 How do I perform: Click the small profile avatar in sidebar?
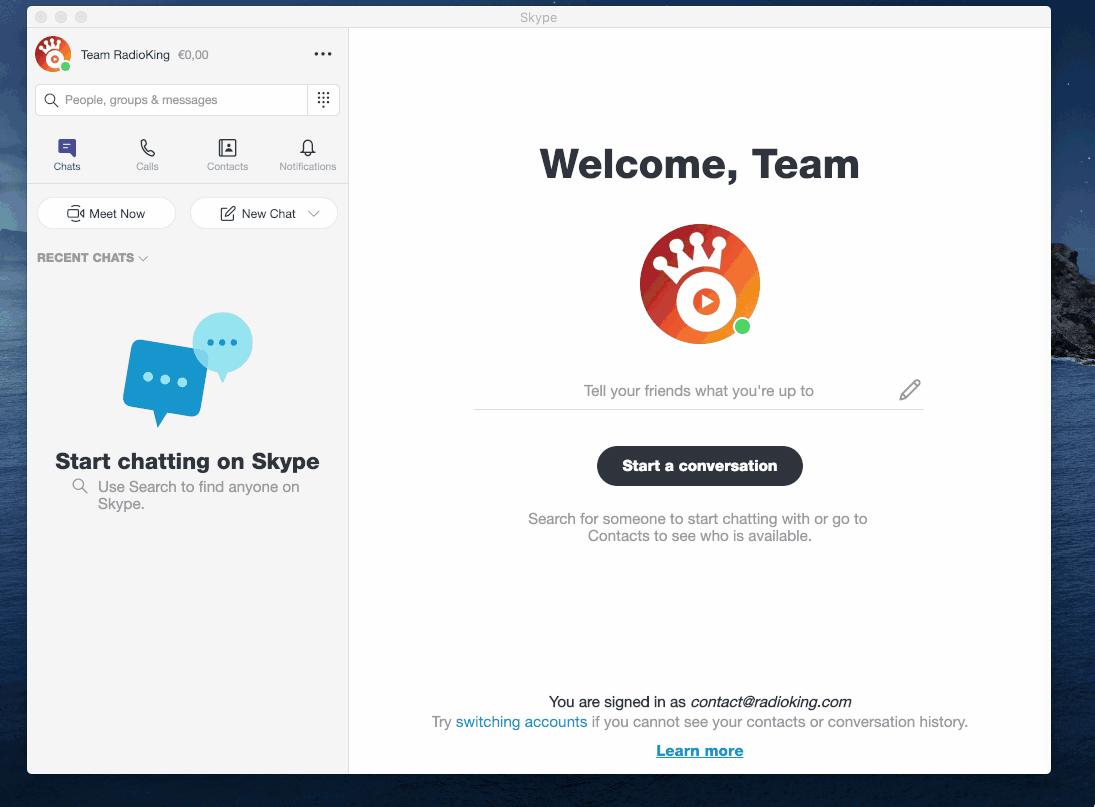tap(52, 54)
